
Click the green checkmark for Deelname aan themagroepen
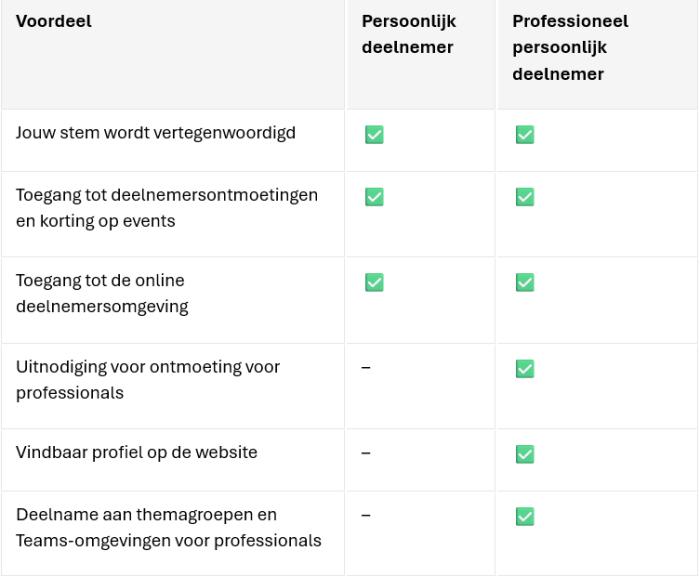524,516
